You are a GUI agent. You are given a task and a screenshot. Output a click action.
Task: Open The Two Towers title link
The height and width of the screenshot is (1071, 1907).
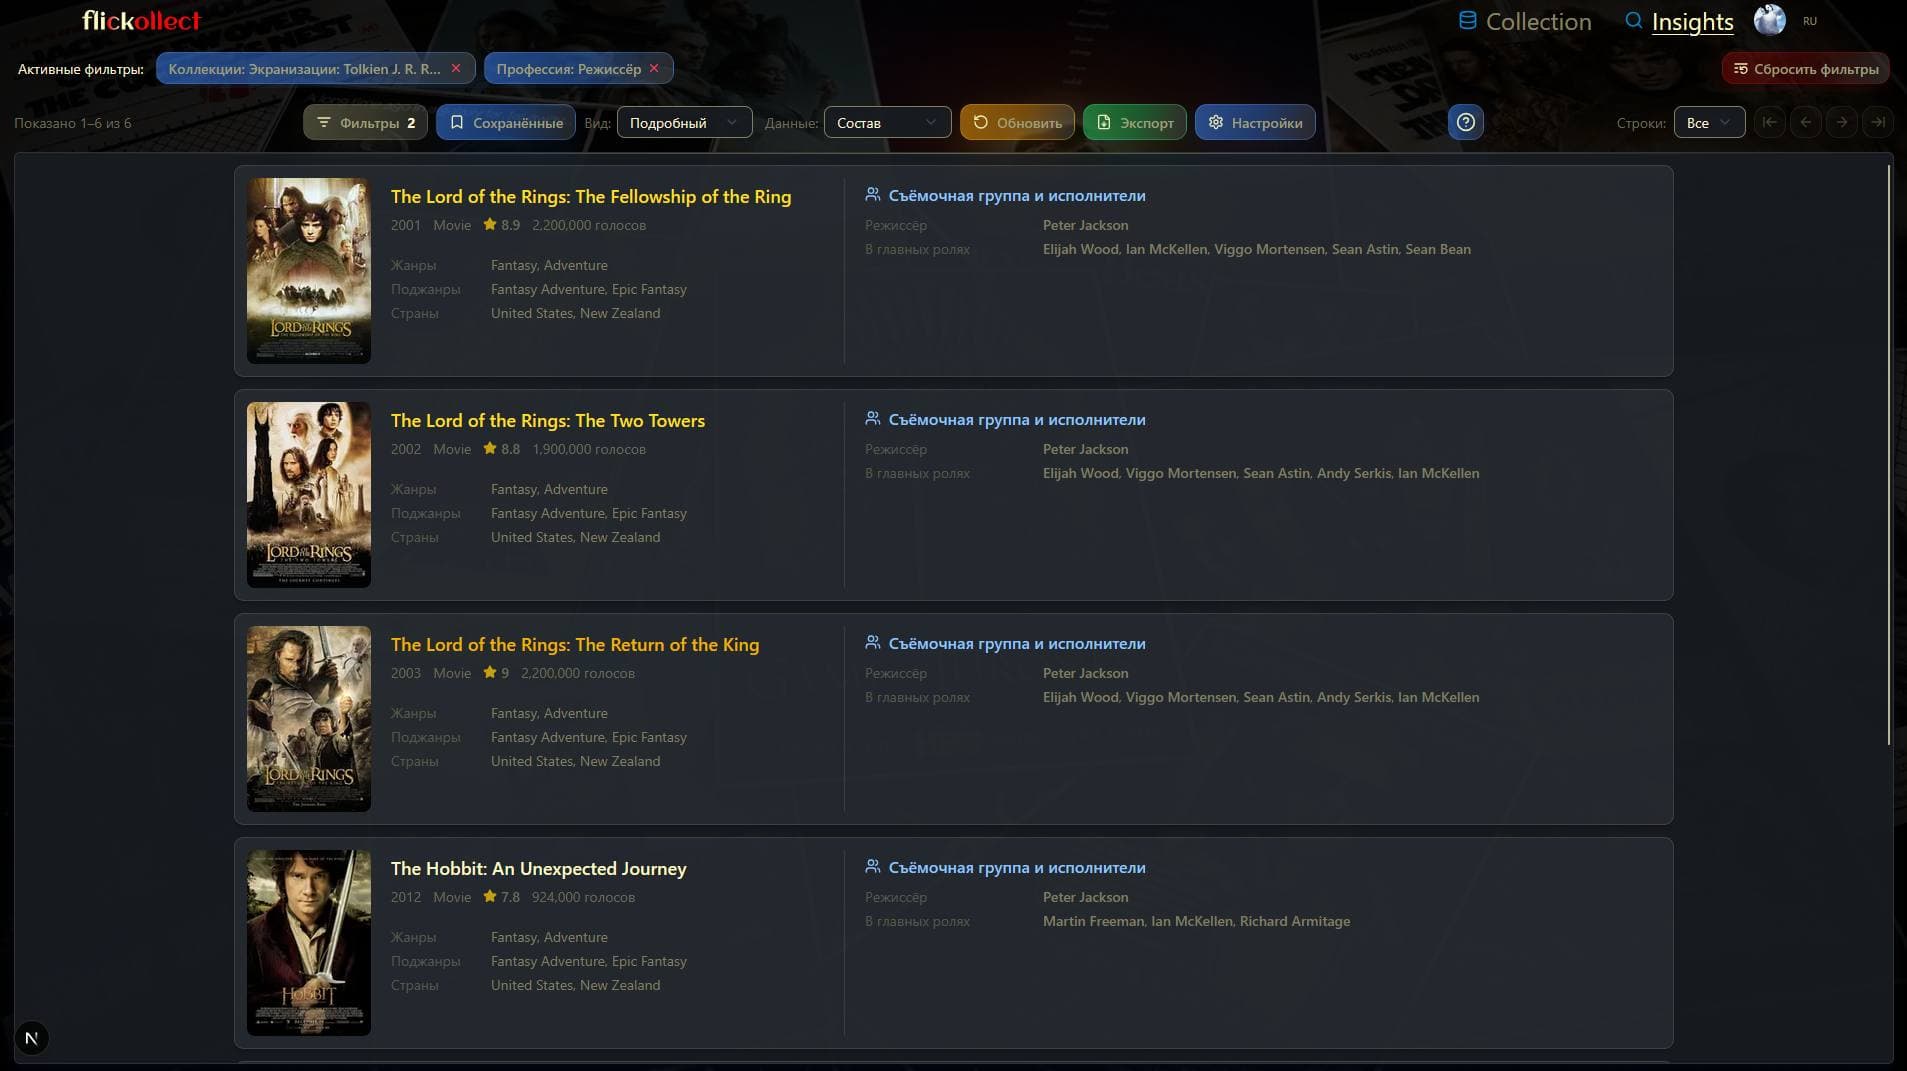tap(548, 421)
